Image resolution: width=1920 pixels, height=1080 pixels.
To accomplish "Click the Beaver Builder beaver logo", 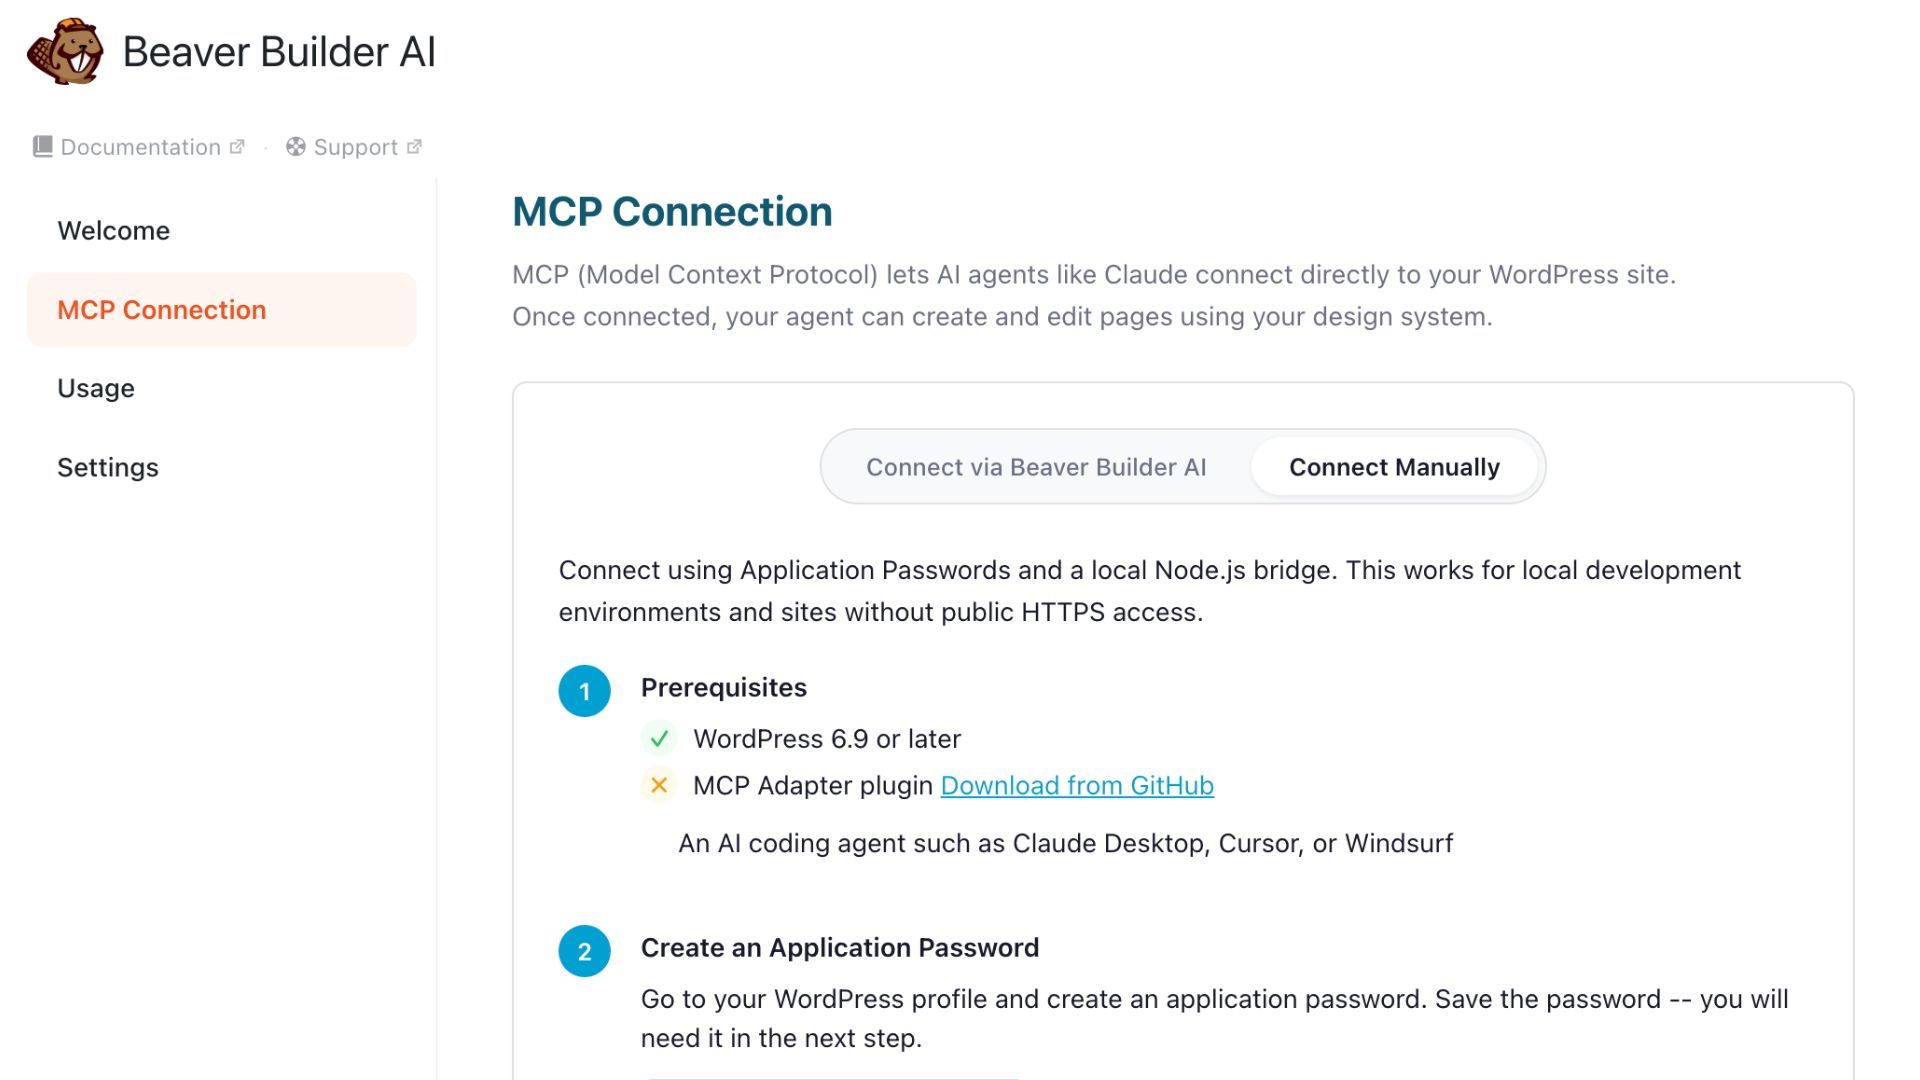I will click(65, 51).
